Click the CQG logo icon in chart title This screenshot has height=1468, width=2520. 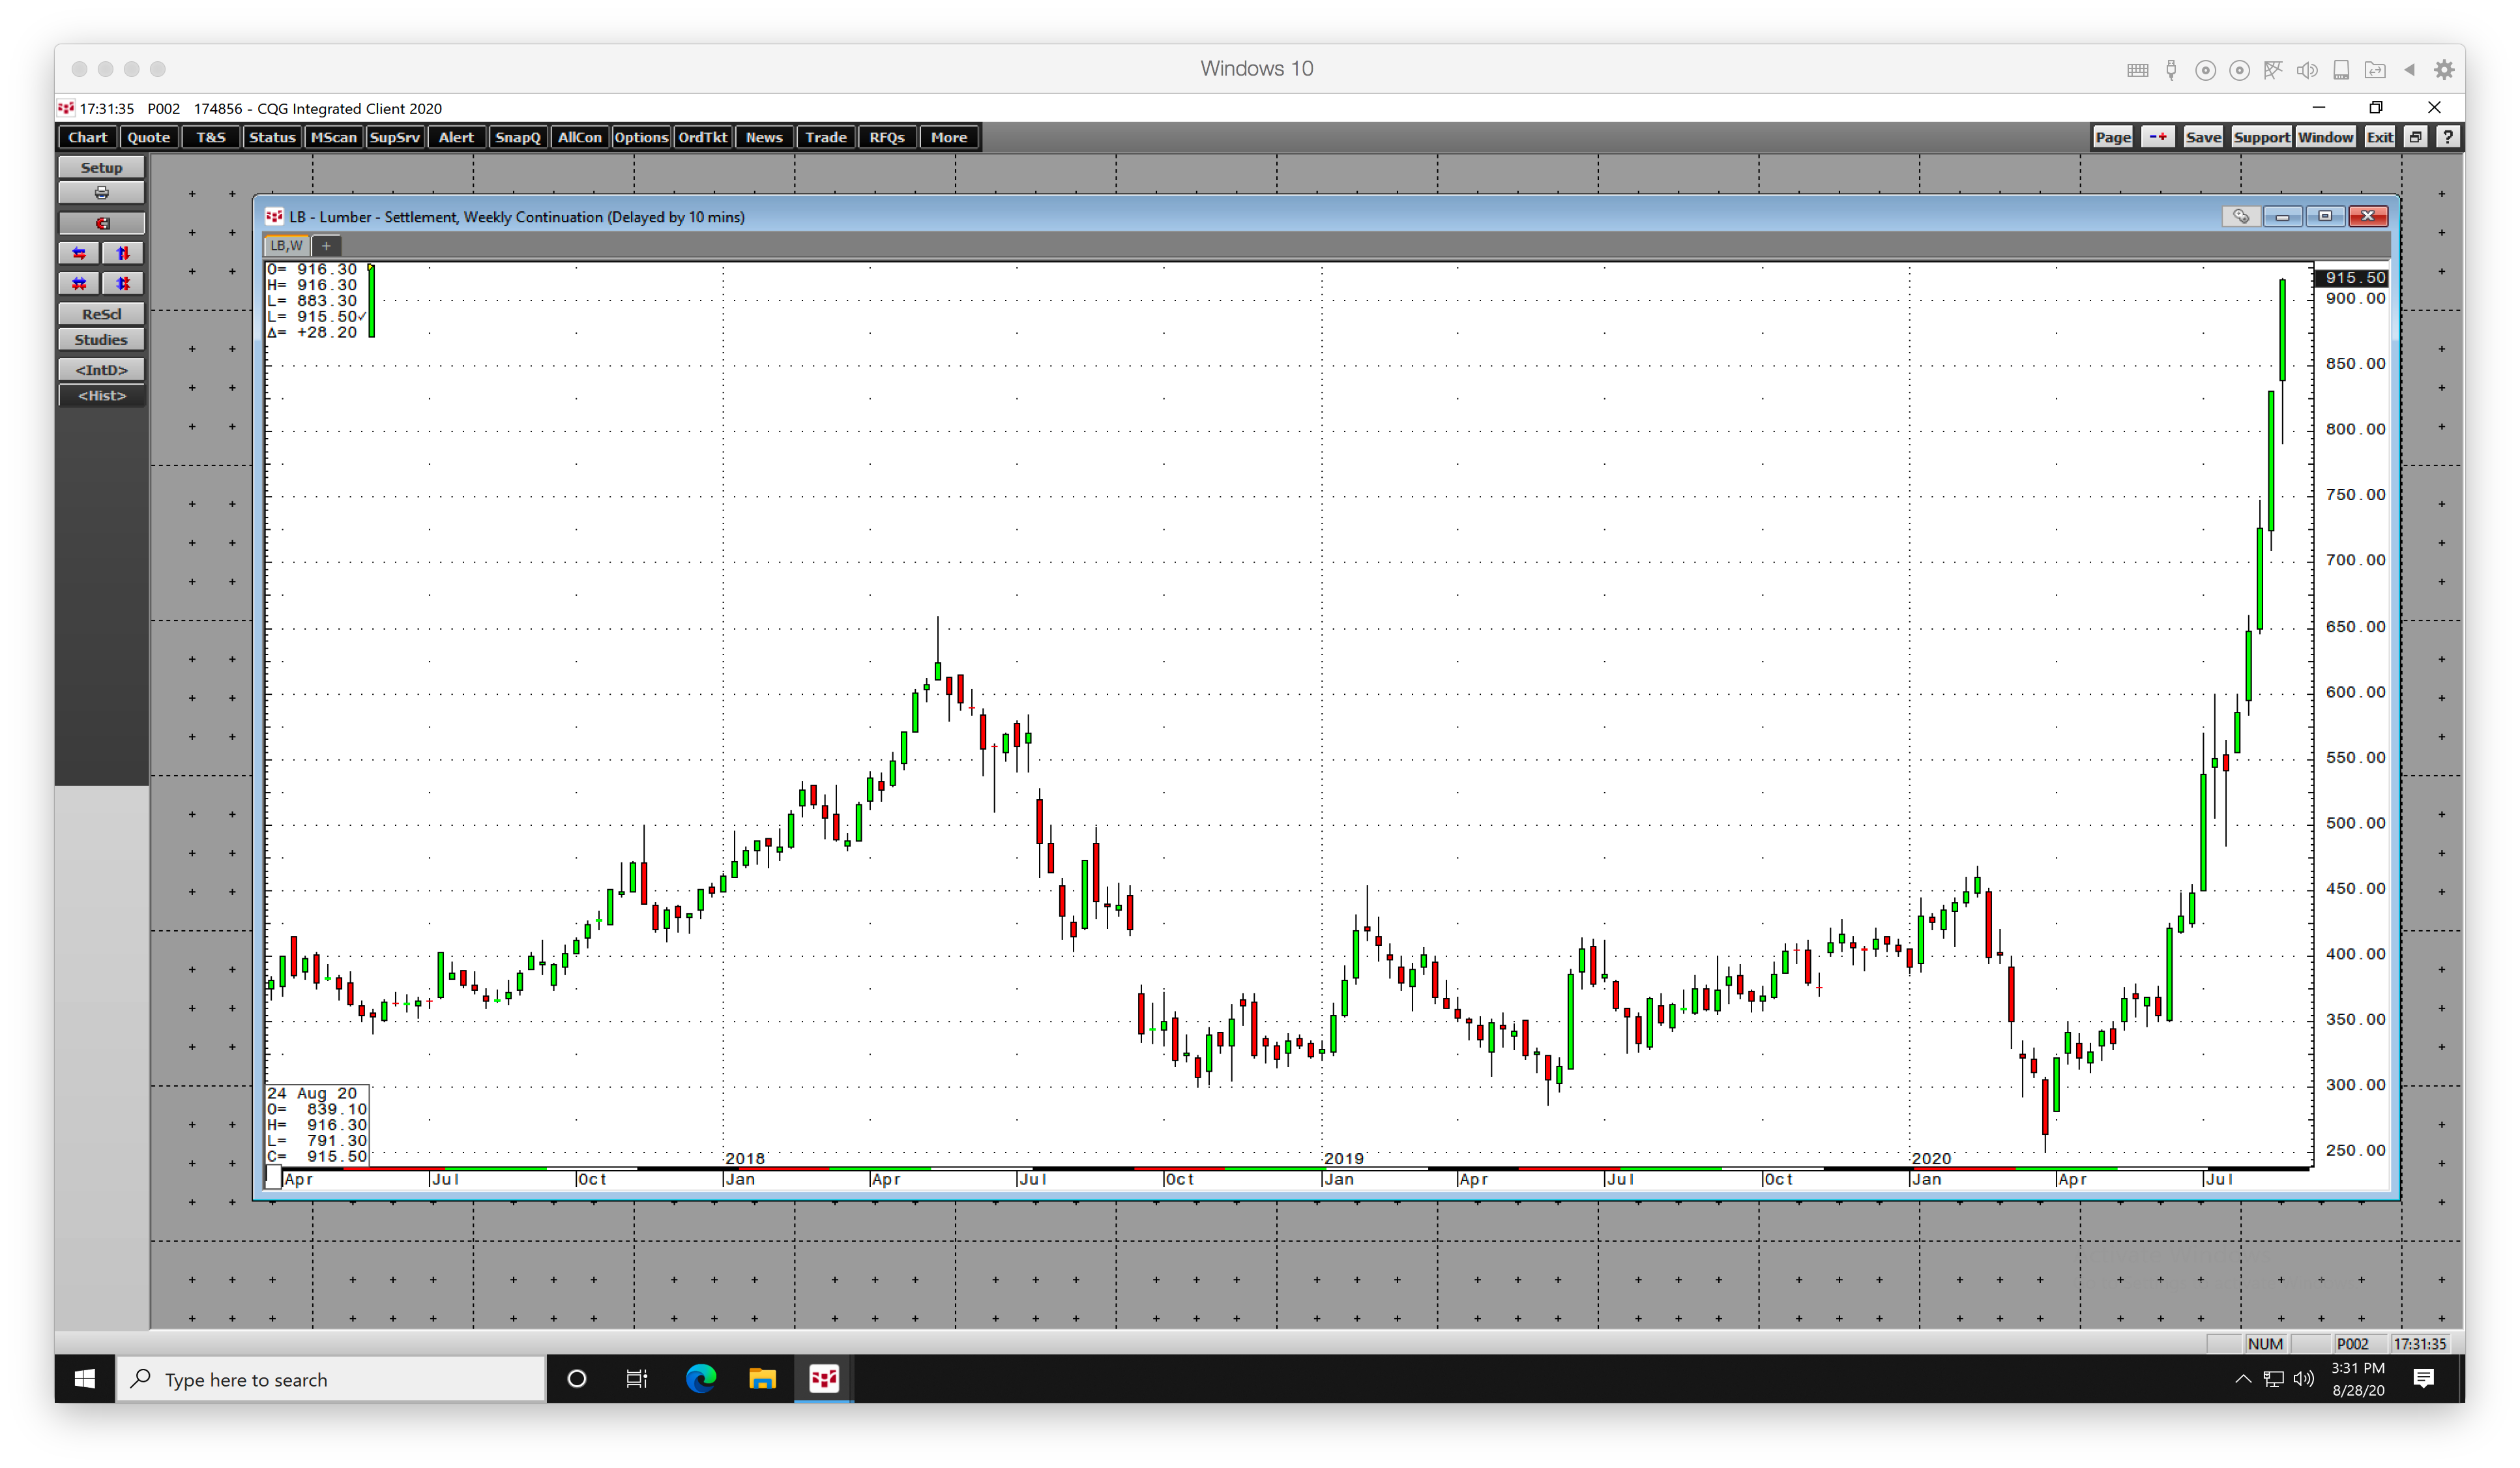pyautogui.click(x=274, y=216)
